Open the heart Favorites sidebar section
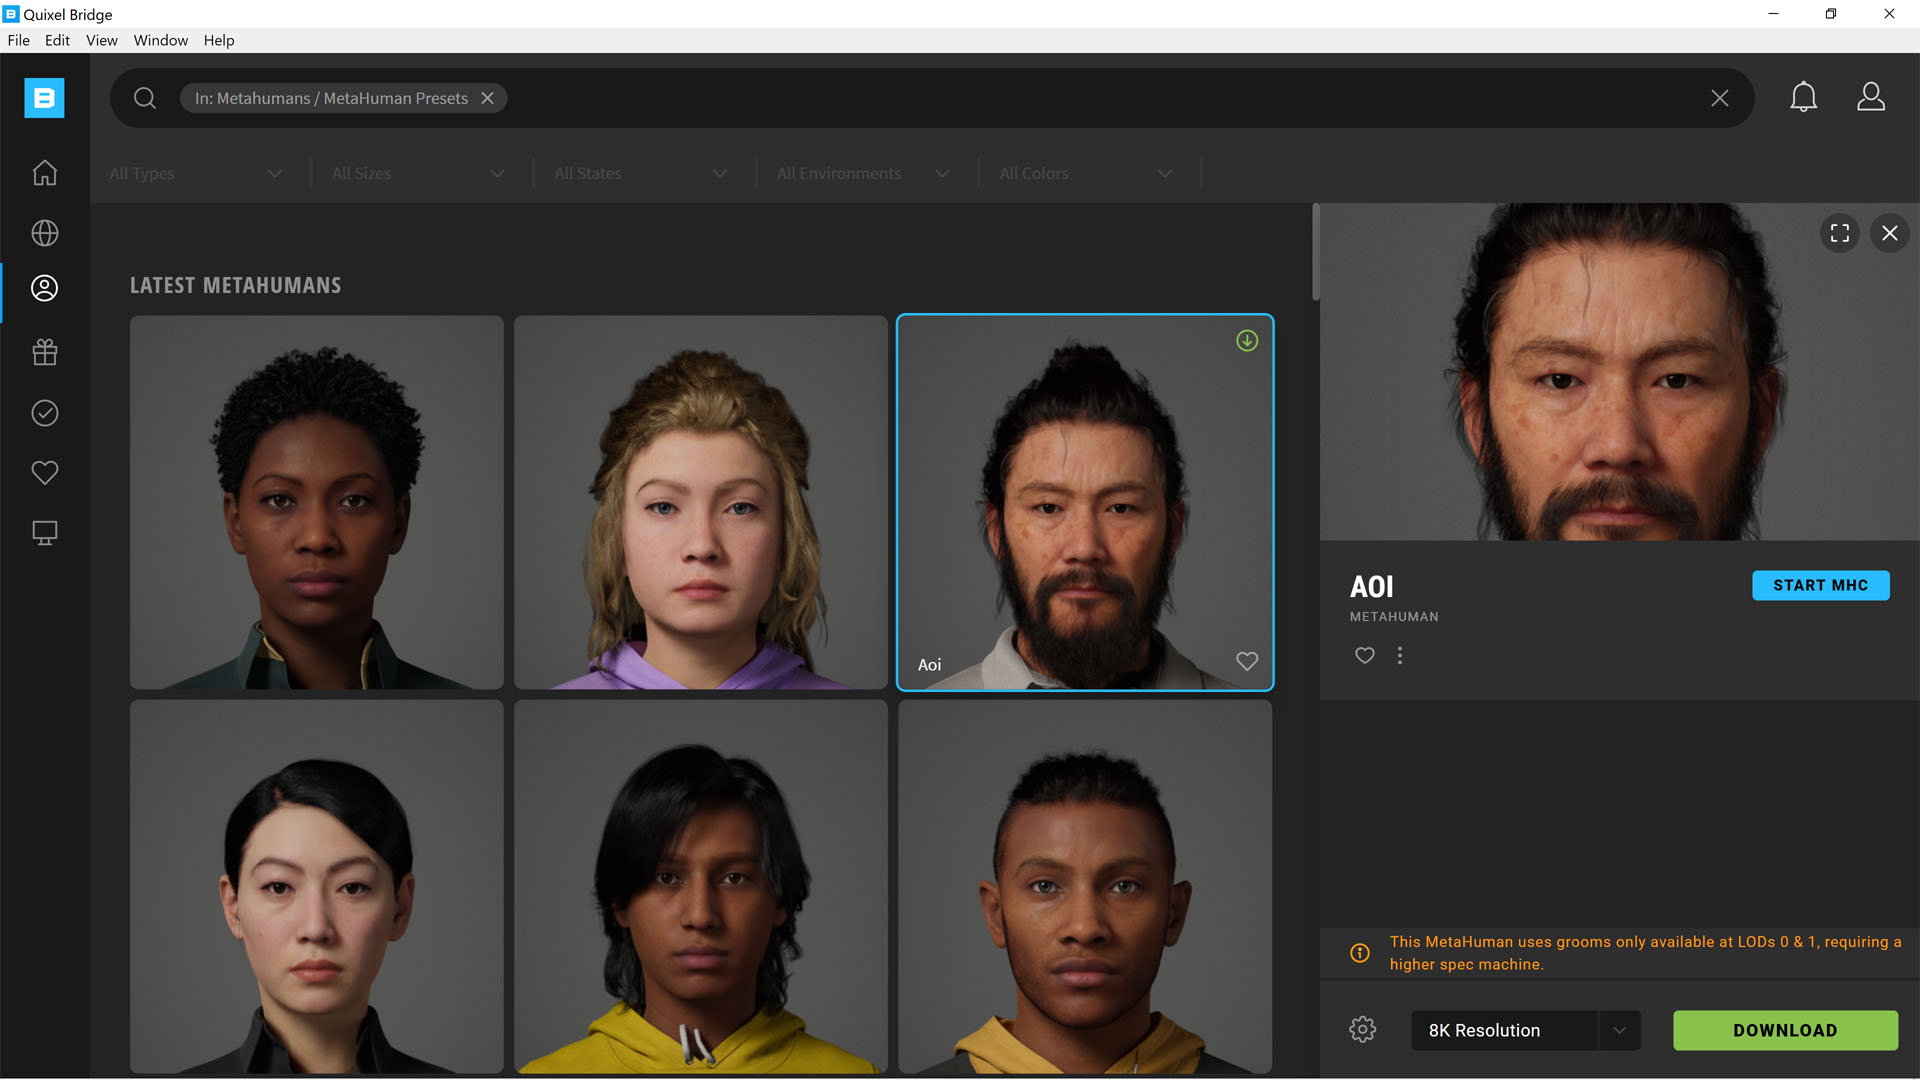This screenshot has width=1920, height=1080. click(44, 472)
